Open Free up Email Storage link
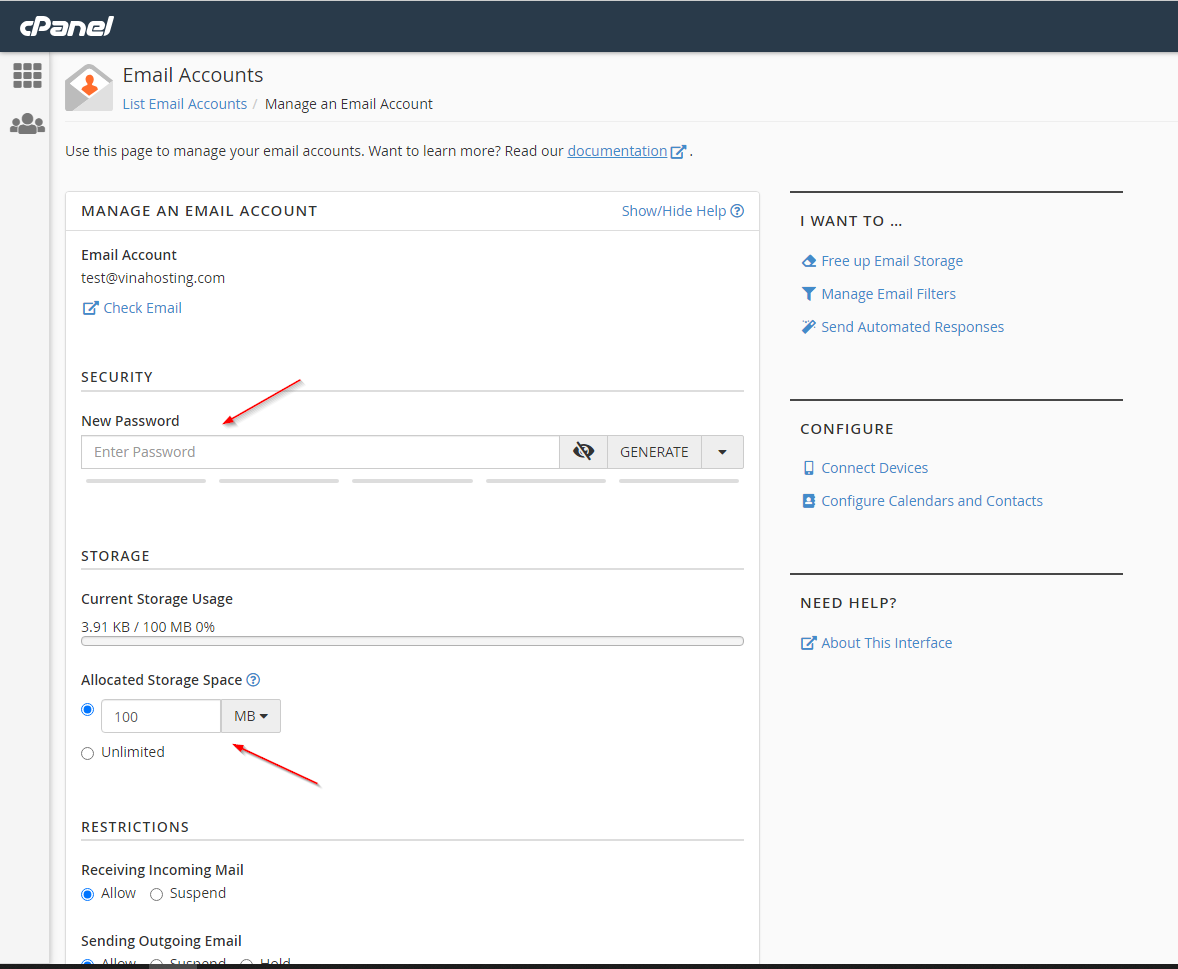 point(891,261)
